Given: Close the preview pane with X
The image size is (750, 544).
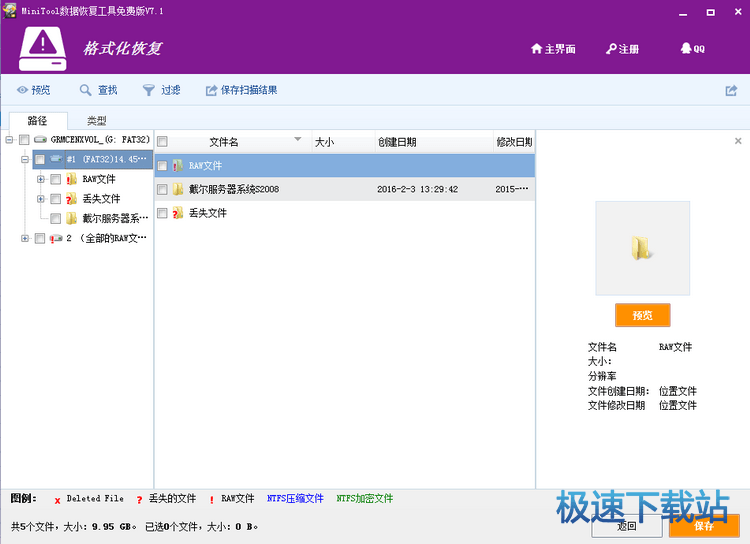Looking at the screenshot, I should coord(738,141).
